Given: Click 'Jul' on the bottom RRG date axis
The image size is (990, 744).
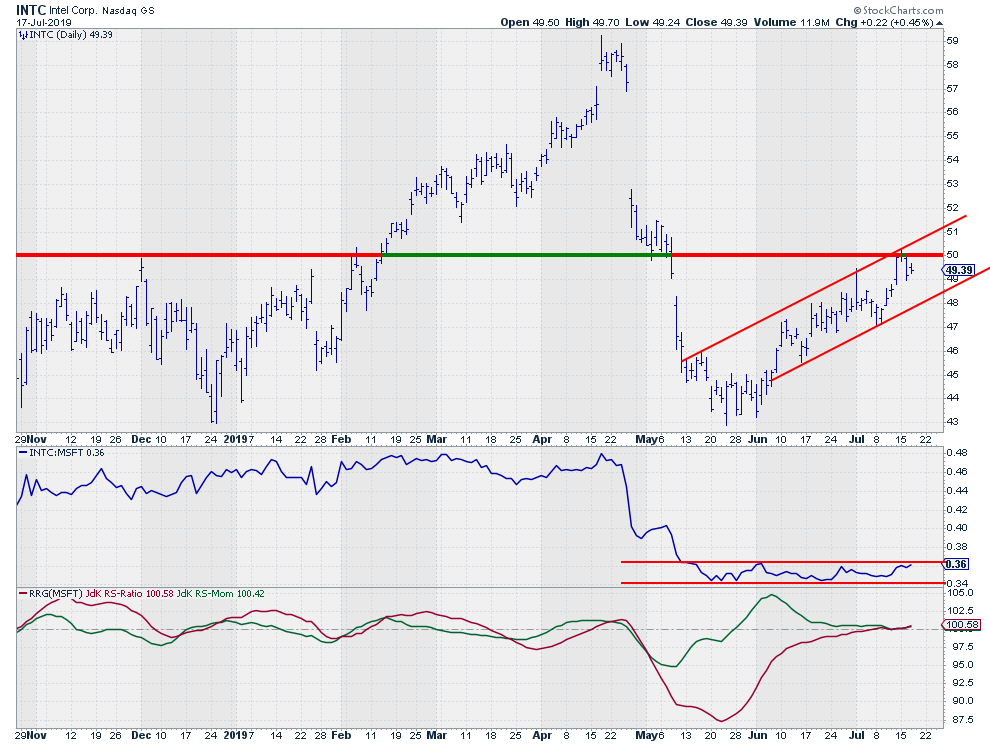Looking at the screenshot, I should pyautogui.click(x=857, y=735).
